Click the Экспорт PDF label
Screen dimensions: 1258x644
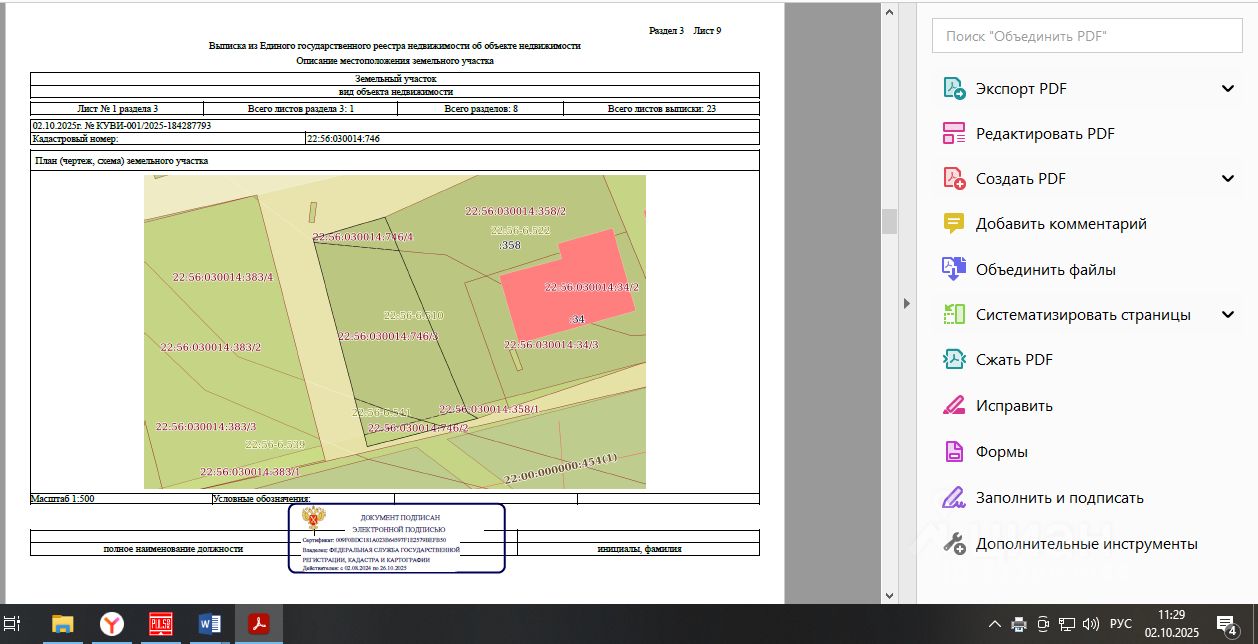coord(1021,89)
